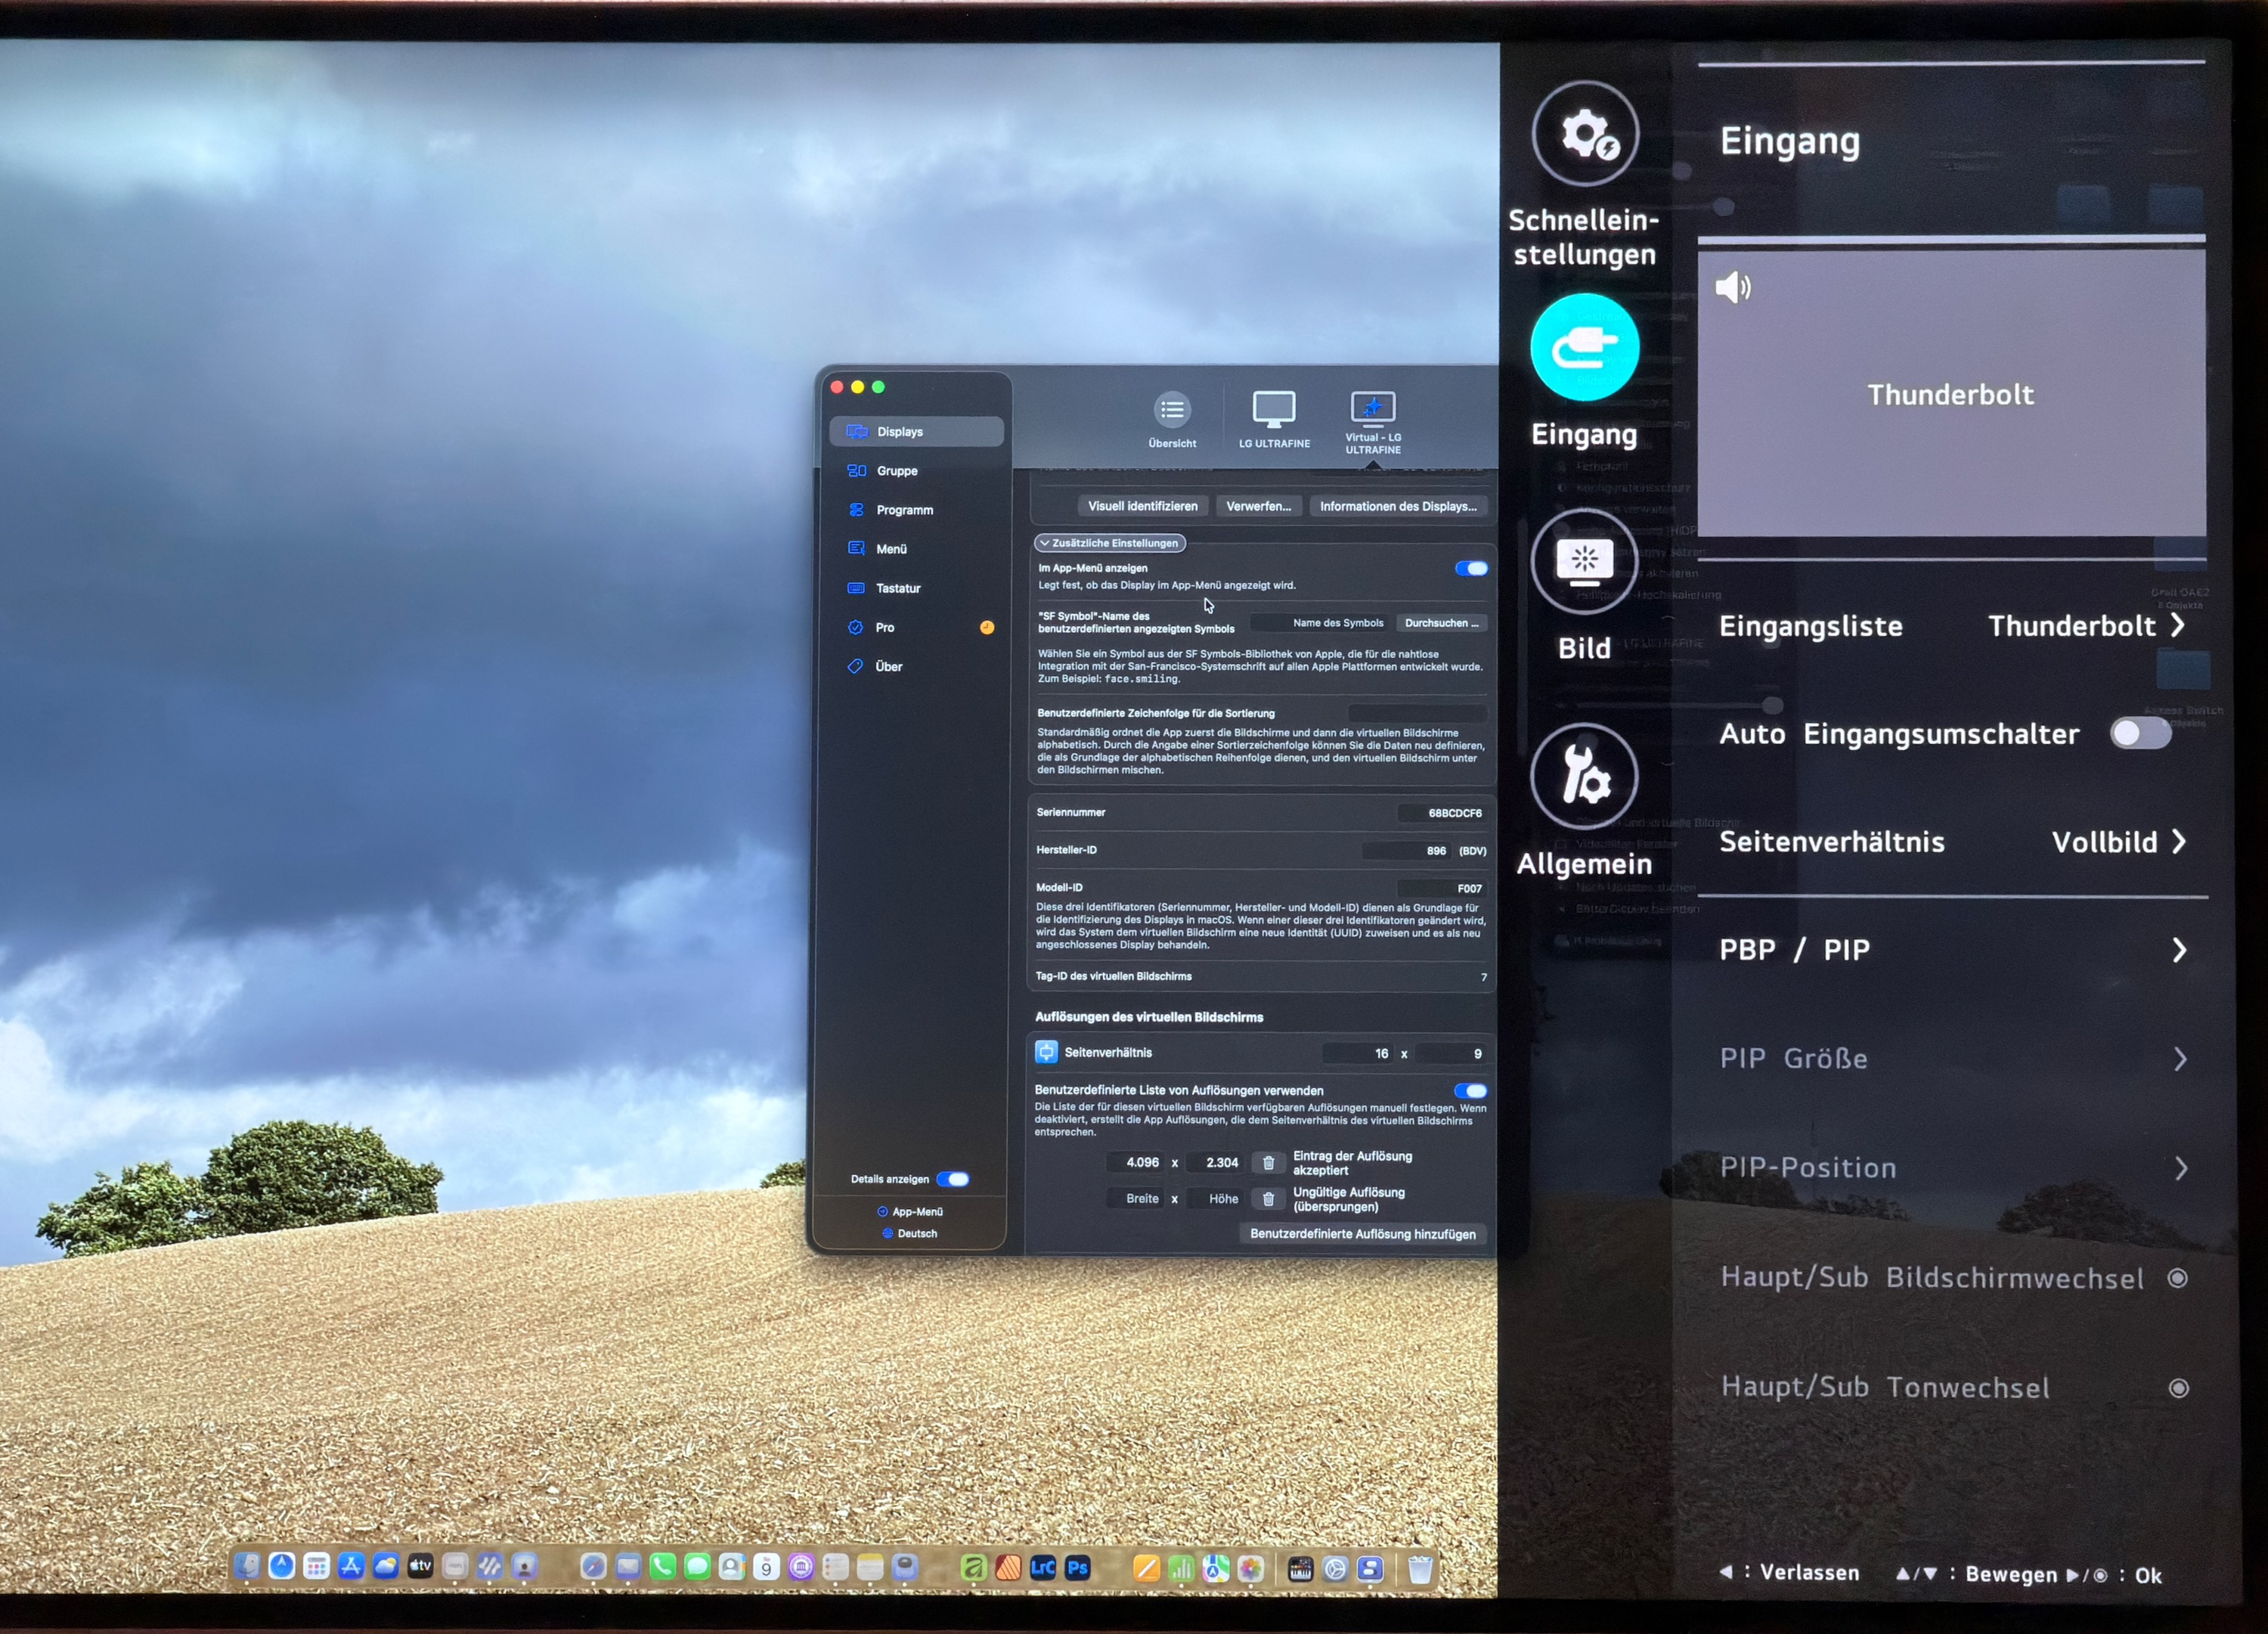Open the Tastatur sidebar item
The height and width of the screenshot is (1634, 2268).
(x=897, y=588)
